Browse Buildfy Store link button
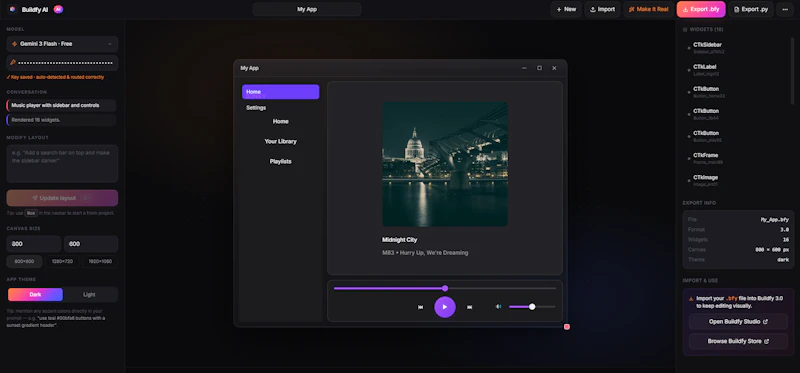Screen dimensions: 800x373 pyautogui.click(x=738, y=341)
